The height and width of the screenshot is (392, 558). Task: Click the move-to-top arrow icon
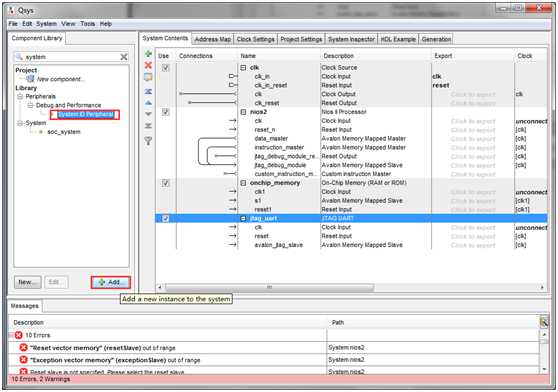tap(148, 91)
